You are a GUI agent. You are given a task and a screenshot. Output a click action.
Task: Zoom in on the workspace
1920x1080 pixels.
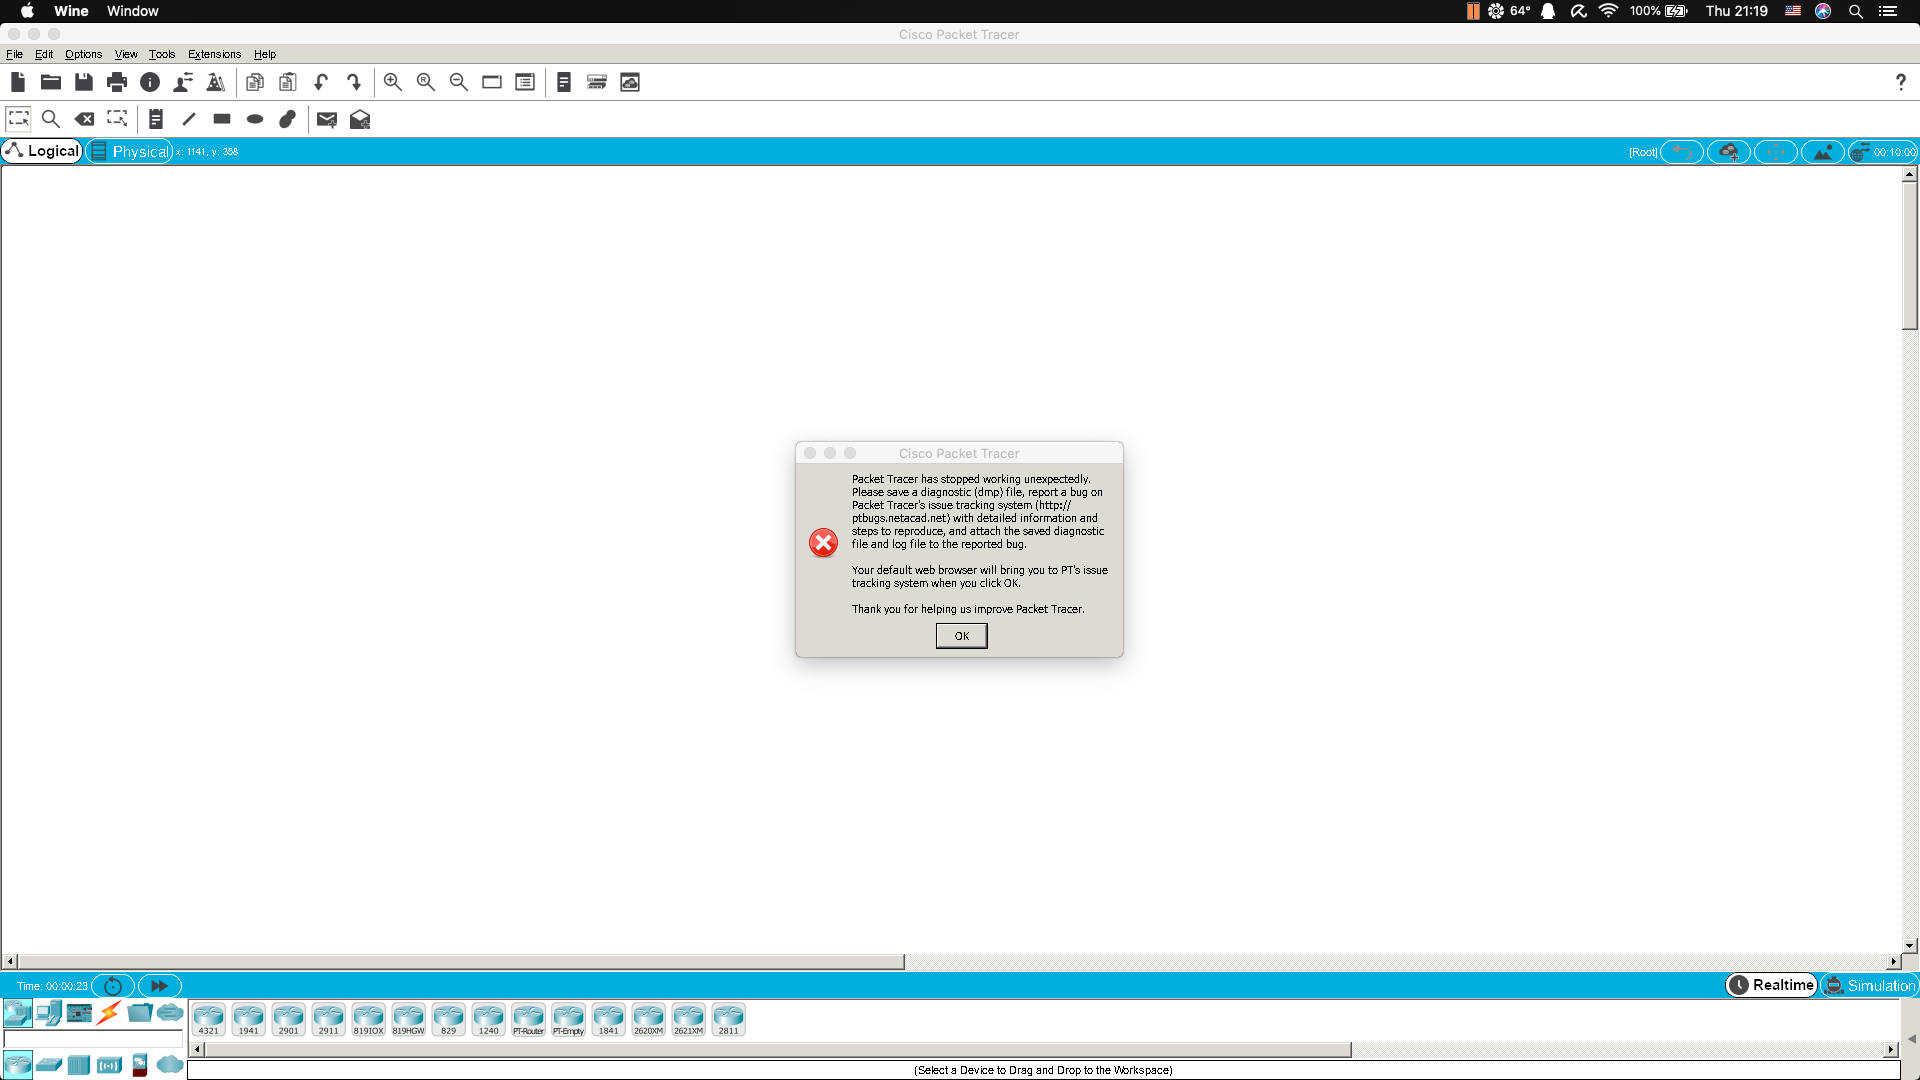pos(393,82)
